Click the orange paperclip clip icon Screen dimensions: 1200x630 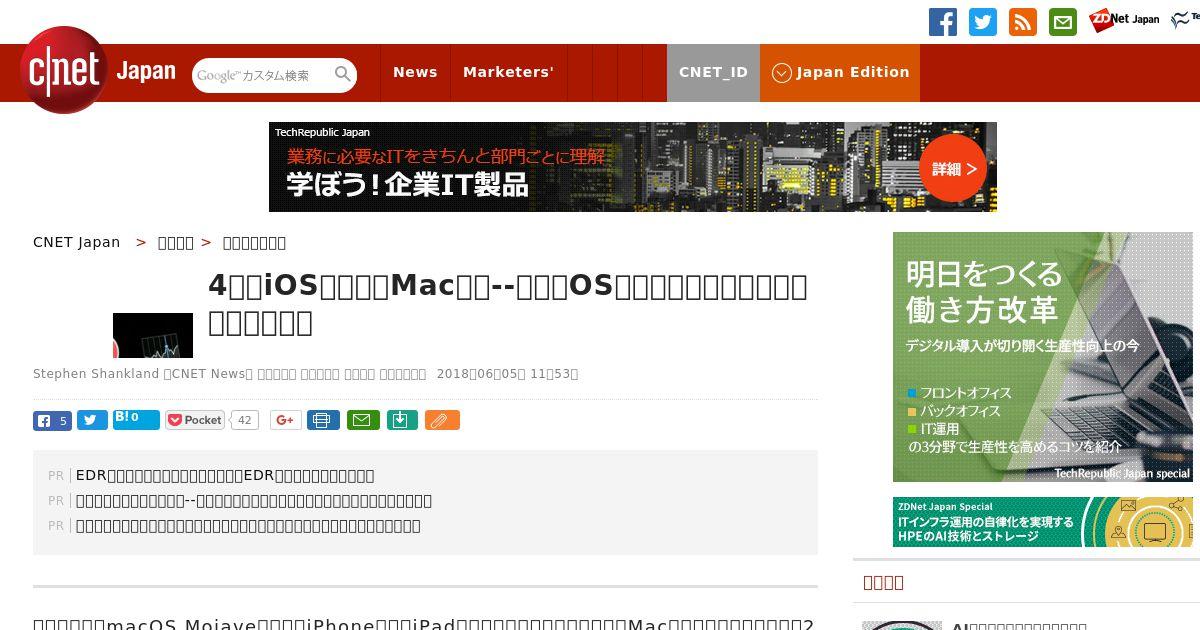coord(442,420)
